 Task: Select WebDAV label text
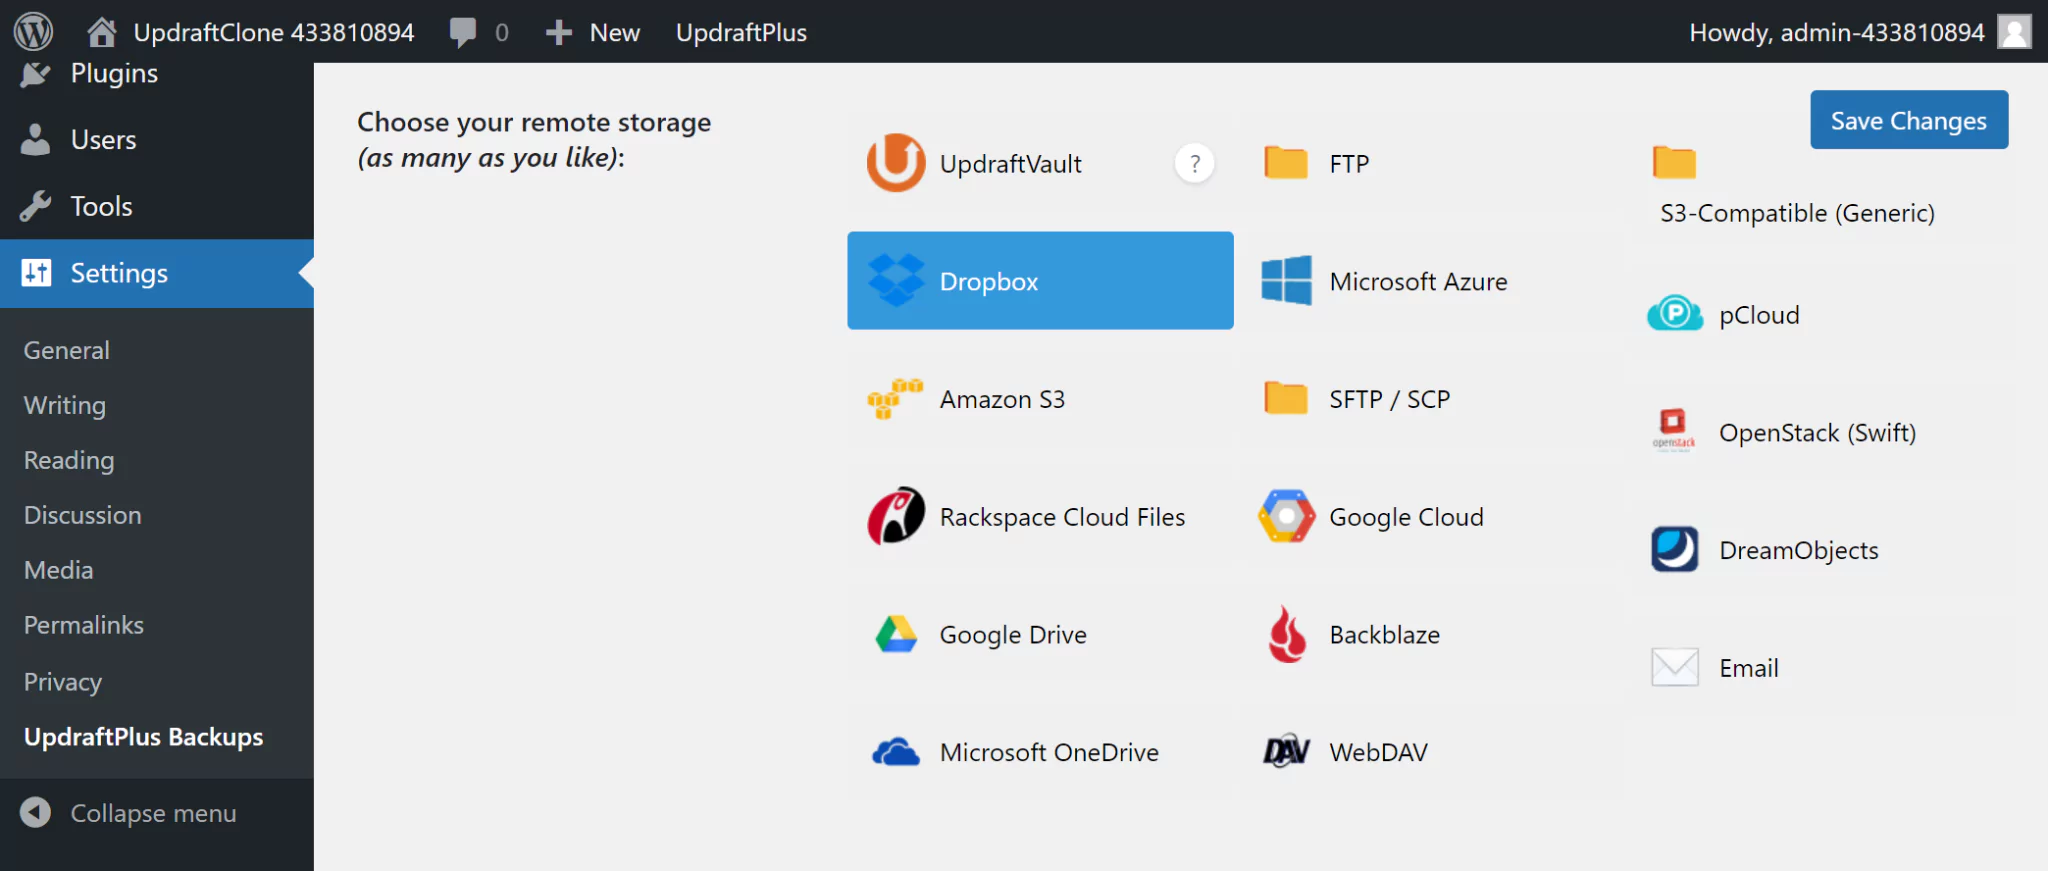1378,752
